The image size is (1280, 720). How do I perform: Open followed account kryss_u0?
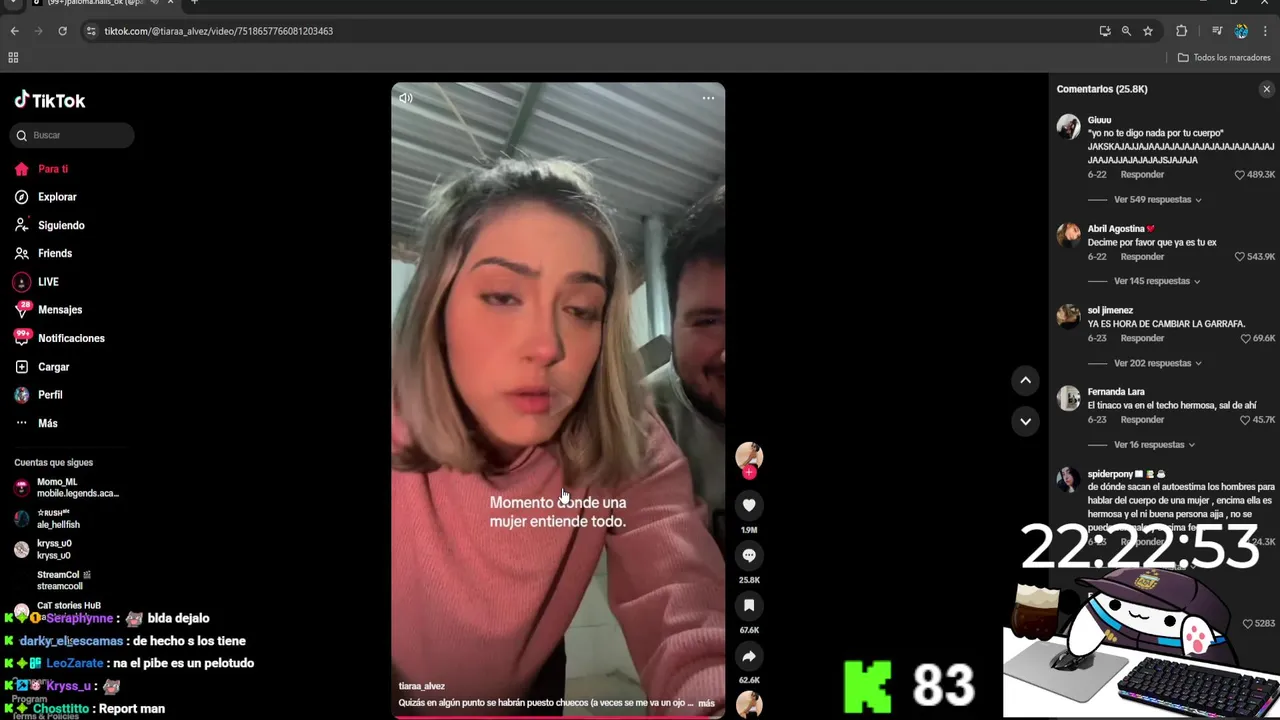[x=45, y=549]
